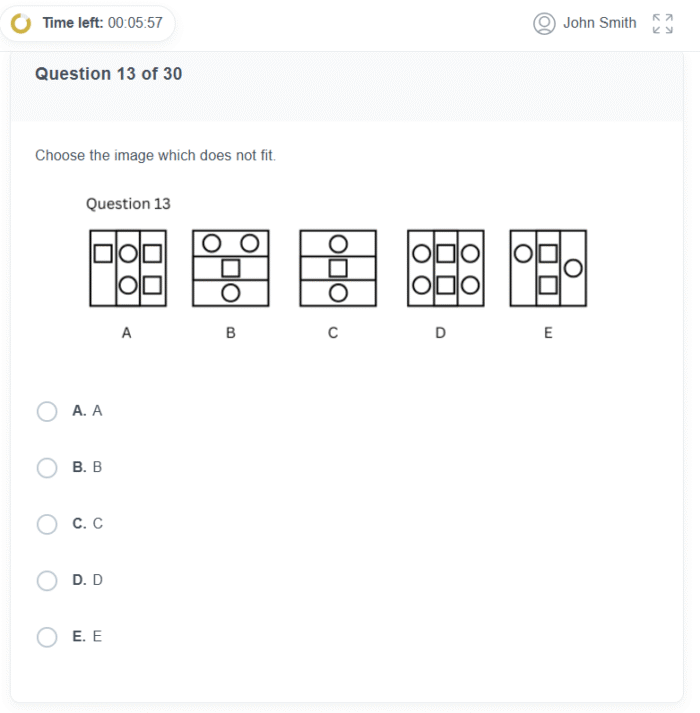Click the John Smith user name
700x713 pixels.
599,23
